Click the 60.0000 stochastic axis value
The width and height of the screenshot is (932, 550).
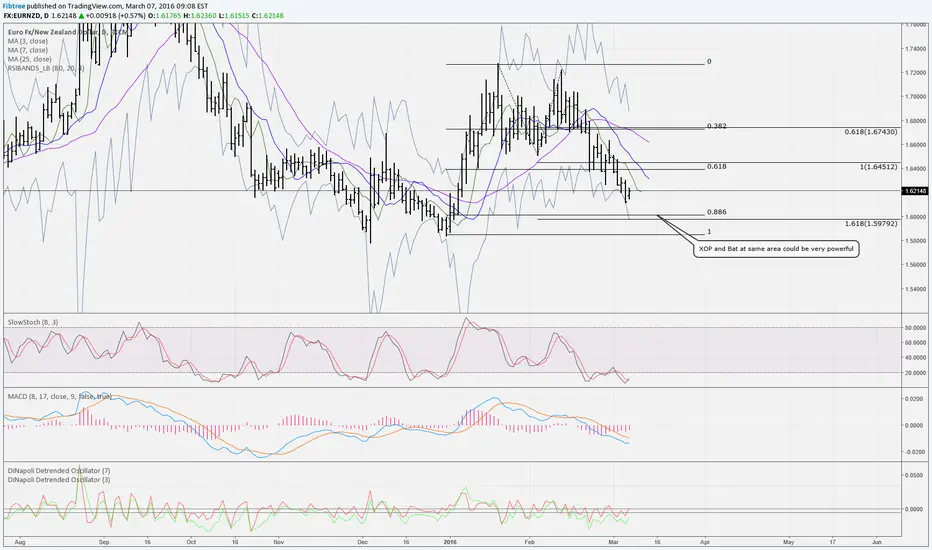(x=916, y=342)
